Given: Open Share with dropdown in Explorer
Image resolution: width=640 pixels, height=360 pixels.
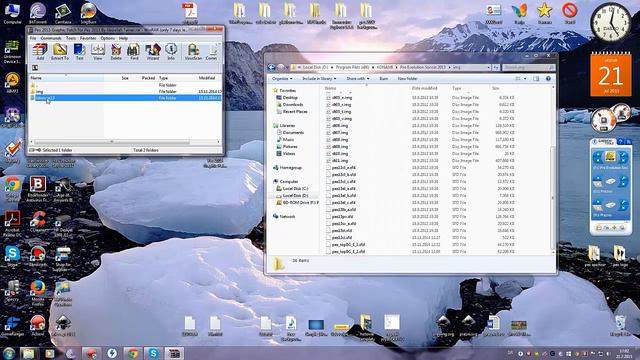Looking at the screenshot, I should tap(358, 78).
